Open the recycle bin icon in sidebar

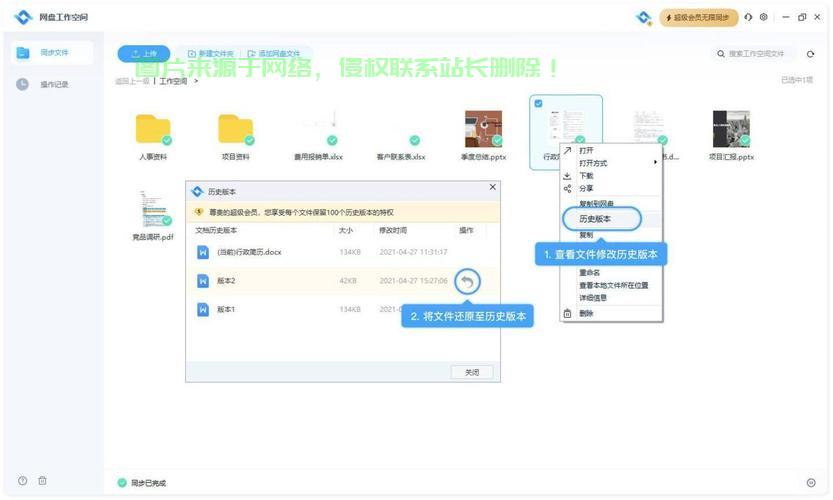[42, 480]
